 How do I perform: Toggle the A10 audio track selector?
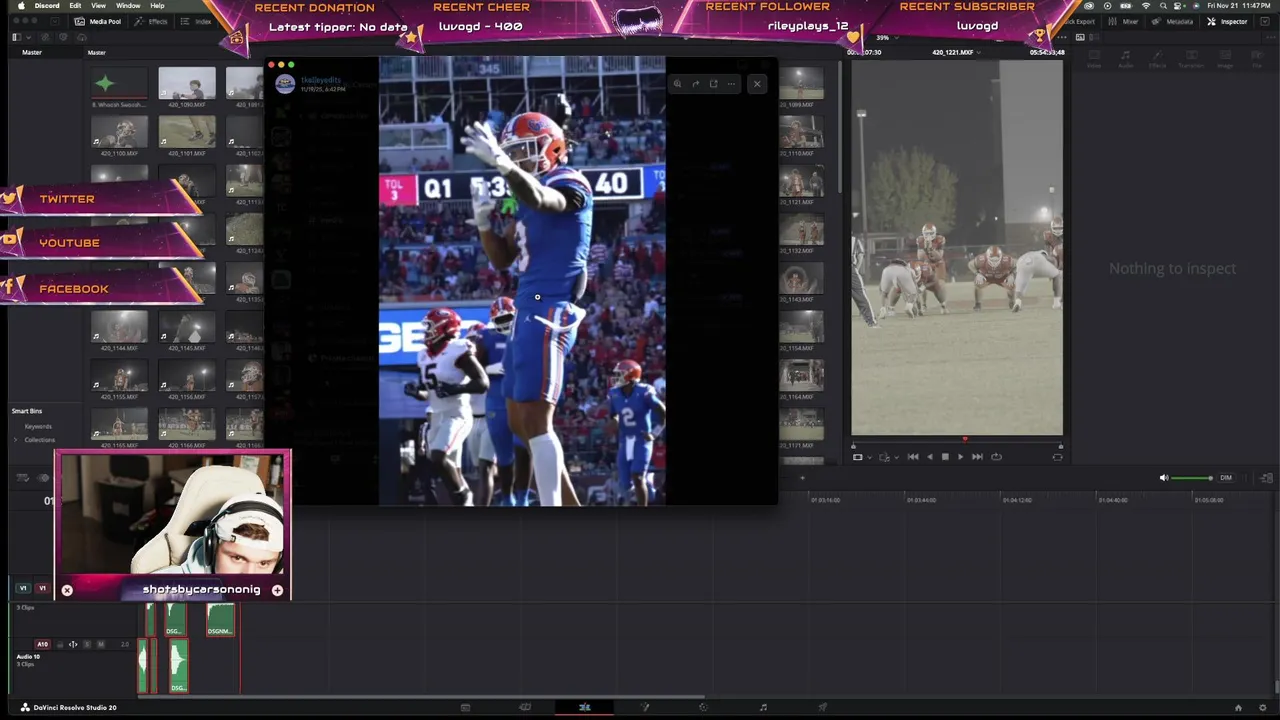(x=42, y=644)
